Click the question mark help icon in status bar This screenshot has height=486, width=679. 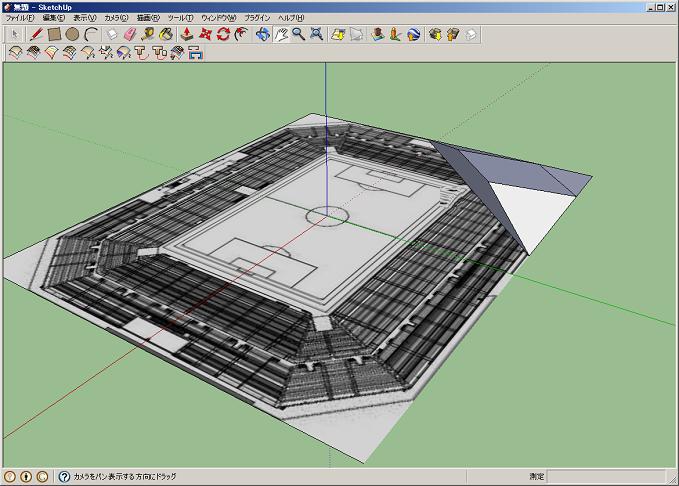(x=64, y=477)
